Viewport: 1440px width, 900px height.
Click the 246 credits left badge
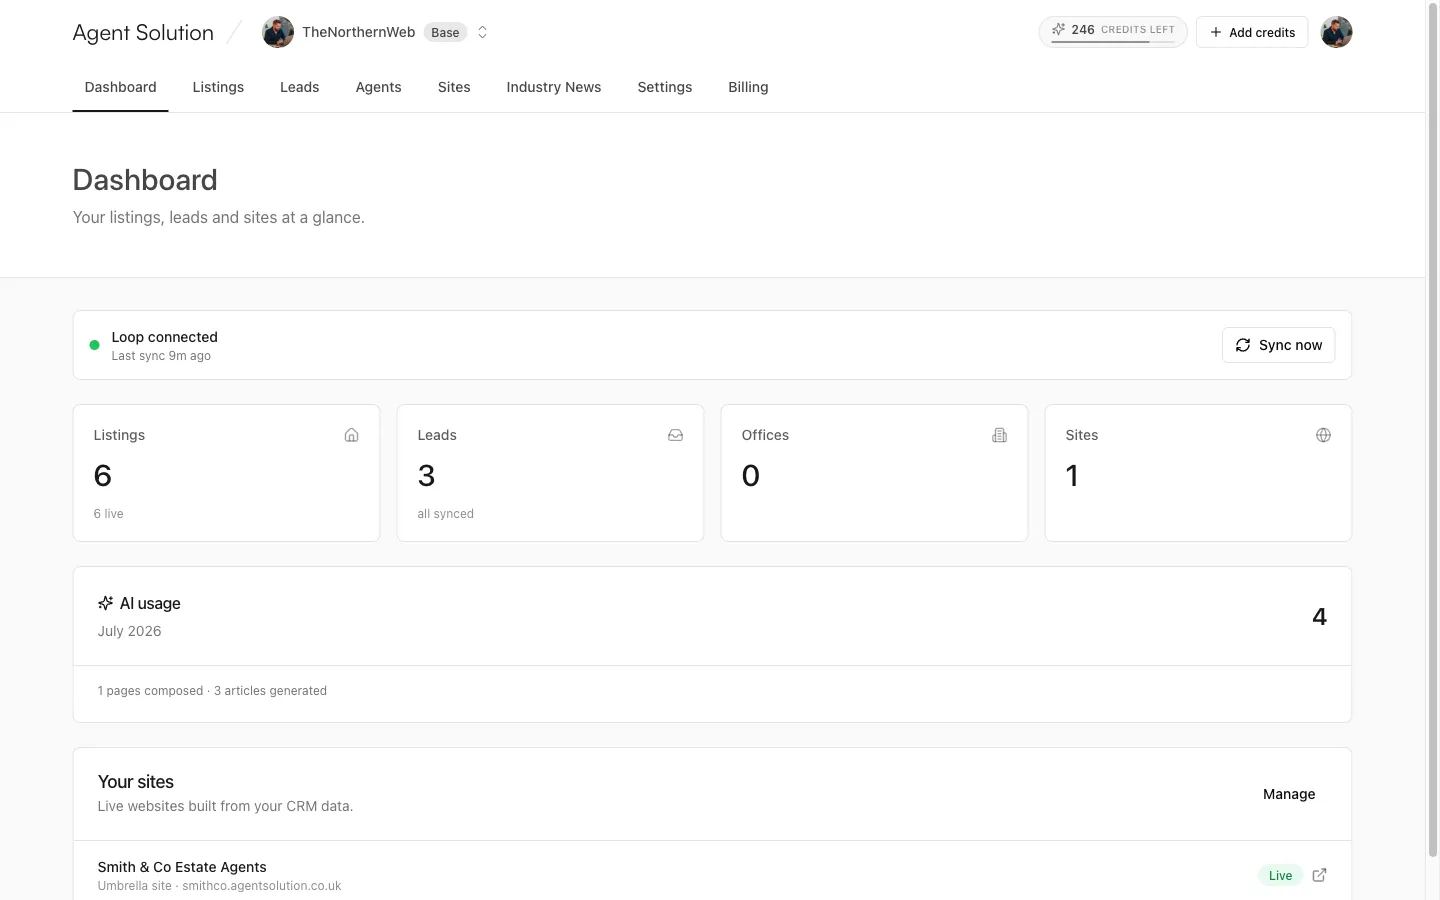click(1113, 32)
